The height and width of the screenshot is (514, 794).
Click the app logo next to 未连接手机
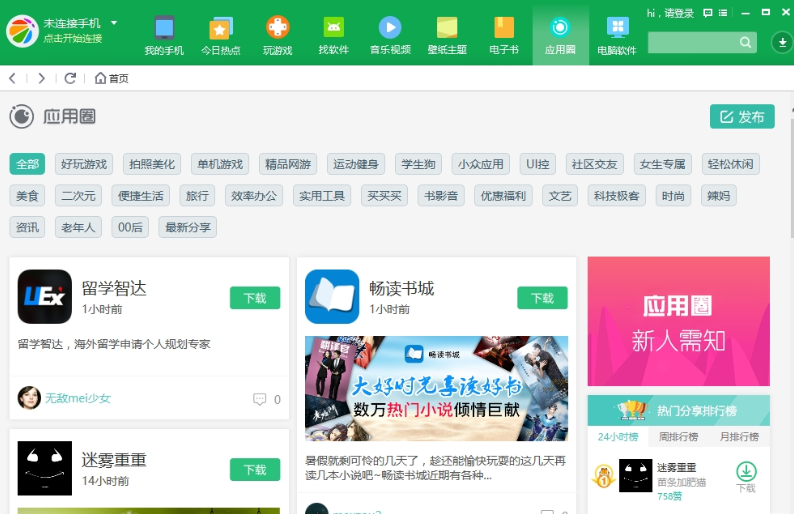click(x=22, y=31)
